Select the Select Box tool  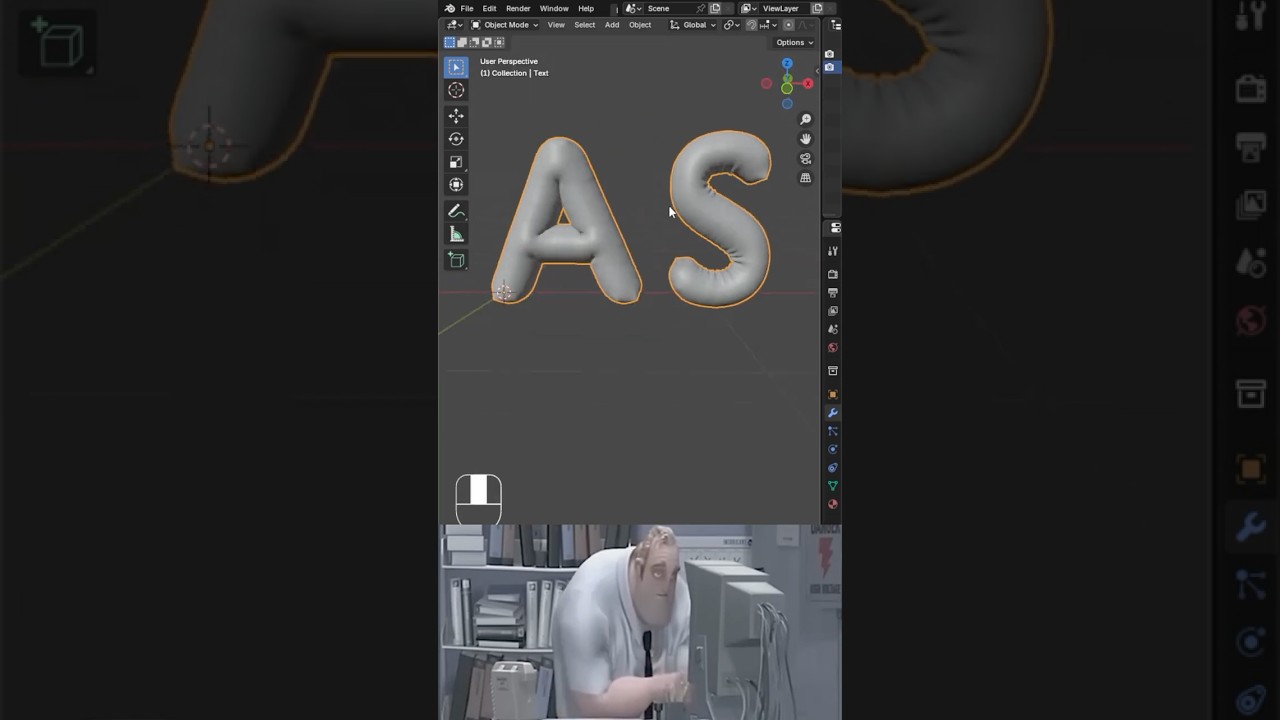[x=456, y=67]
